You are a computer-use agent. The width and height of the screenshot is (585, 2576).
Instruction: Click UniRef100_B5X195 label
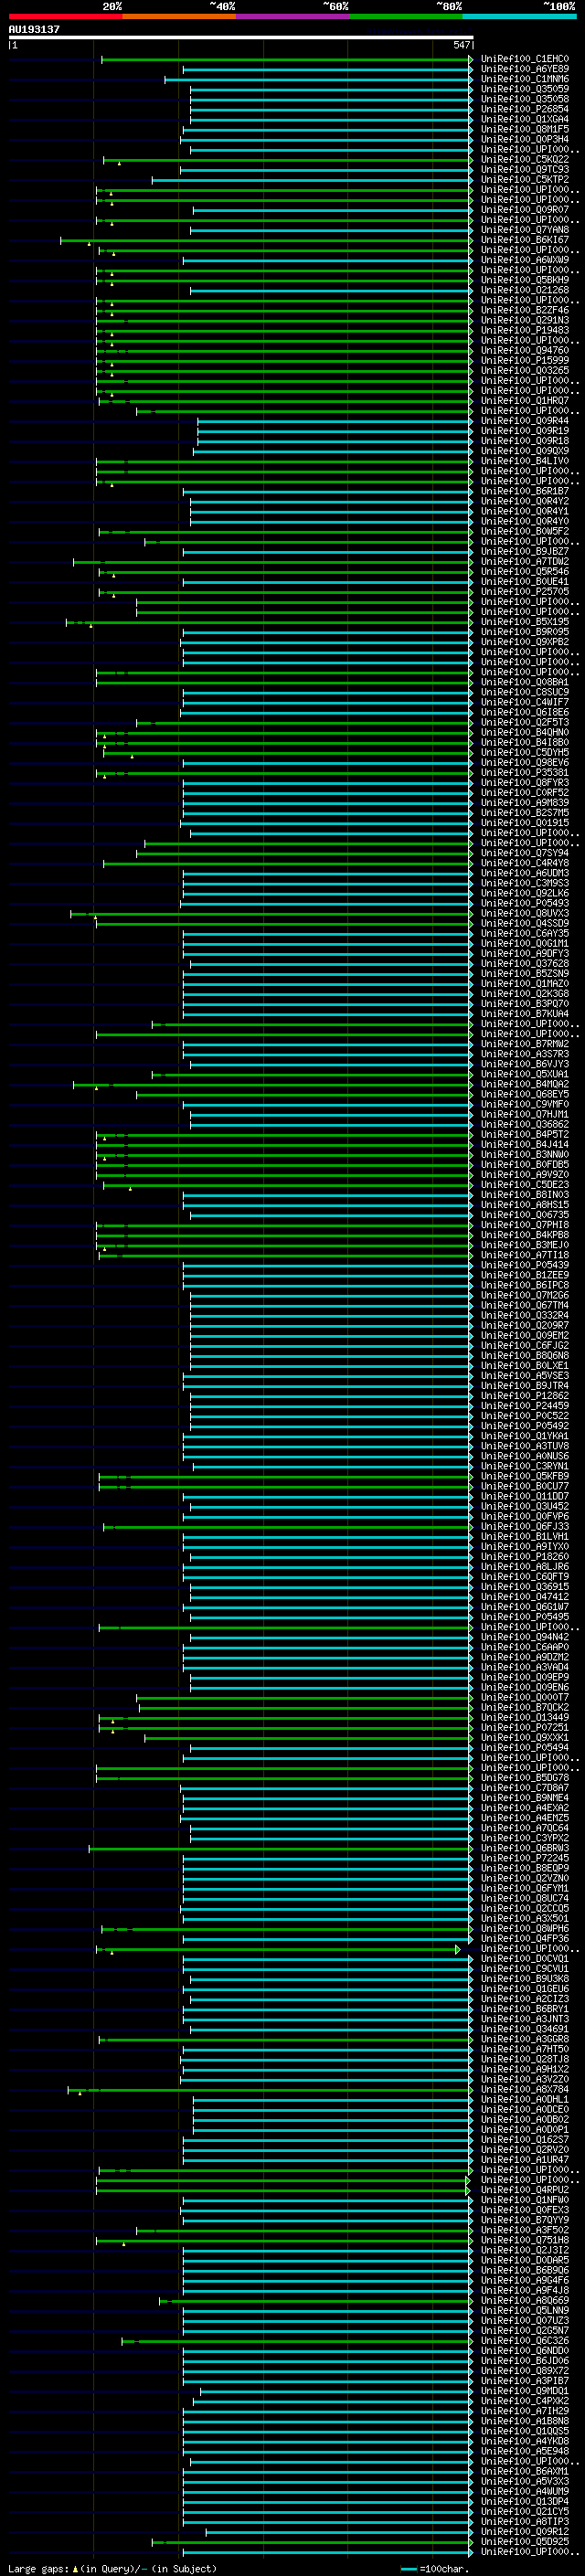525,622
